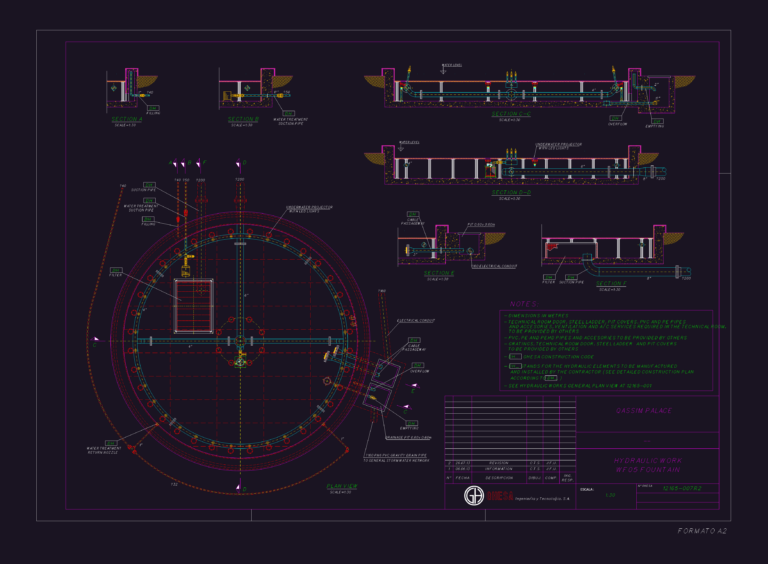The image size is (768, 564).
Task: Select the WATER TREATMENT SUCTION PIPE label in Section B
Action: point(290,121)
